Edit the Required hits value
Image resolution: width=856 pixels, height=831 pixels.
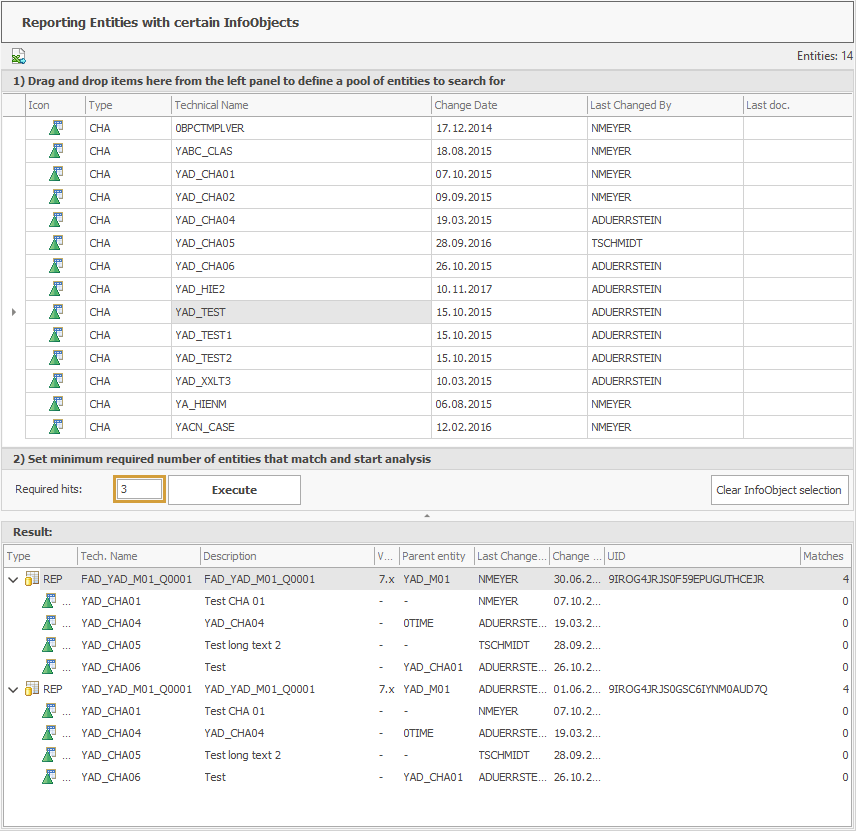tap(140, 489)
